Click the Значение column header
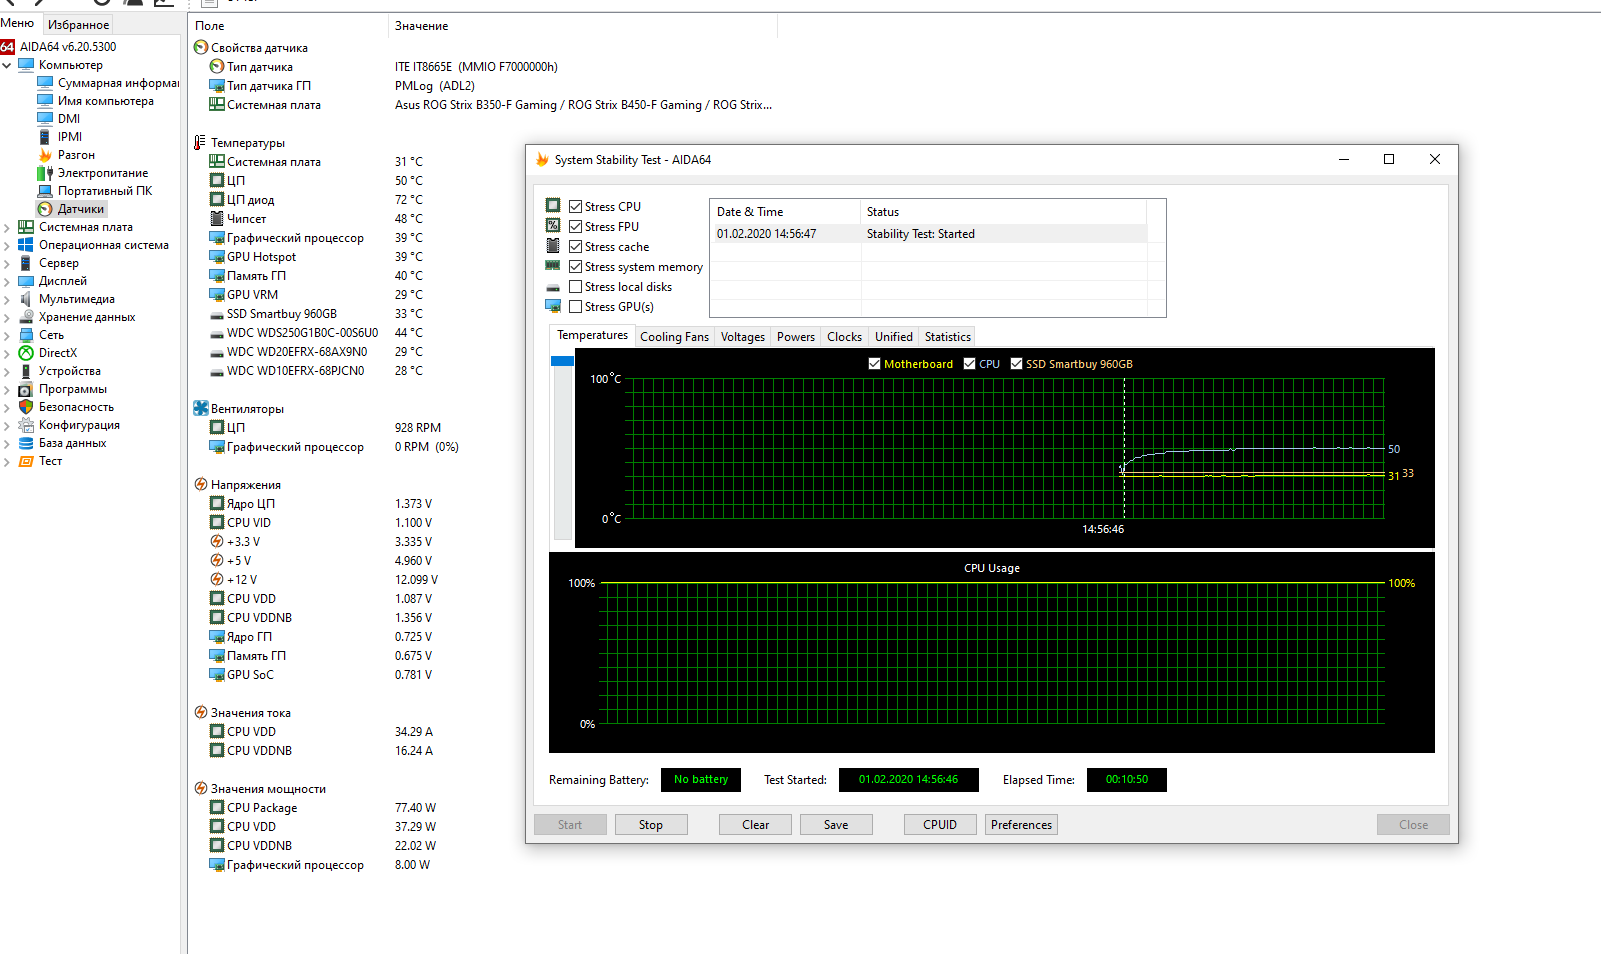This screenshot has width=1601, height=954. [583, 26]
